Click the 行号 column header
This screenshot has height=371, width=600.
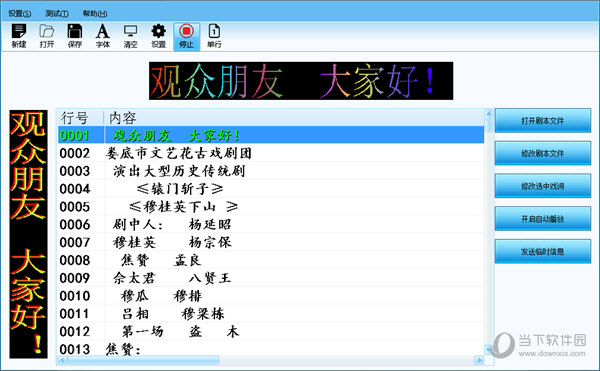click(x=80, y=118)
